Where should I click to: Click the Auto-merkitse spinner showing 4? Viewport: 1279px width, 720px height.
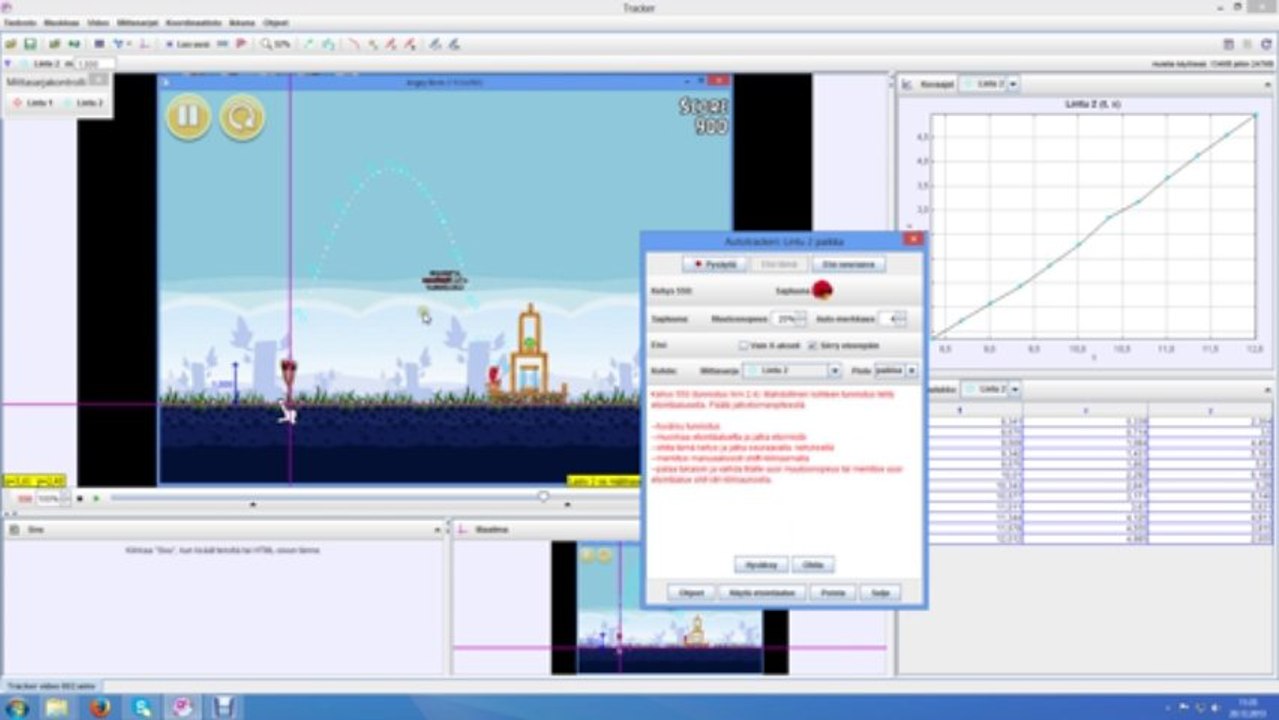click(x=891, y=319)
